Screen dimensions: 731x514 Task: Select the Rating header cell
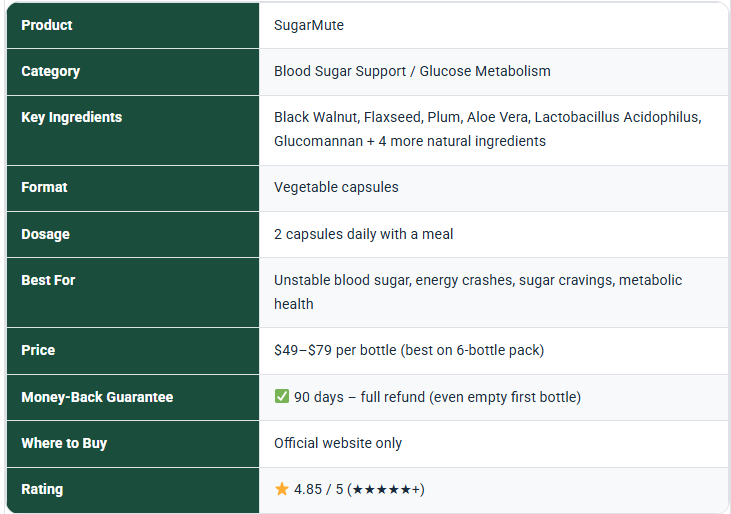tap(133, 490)
